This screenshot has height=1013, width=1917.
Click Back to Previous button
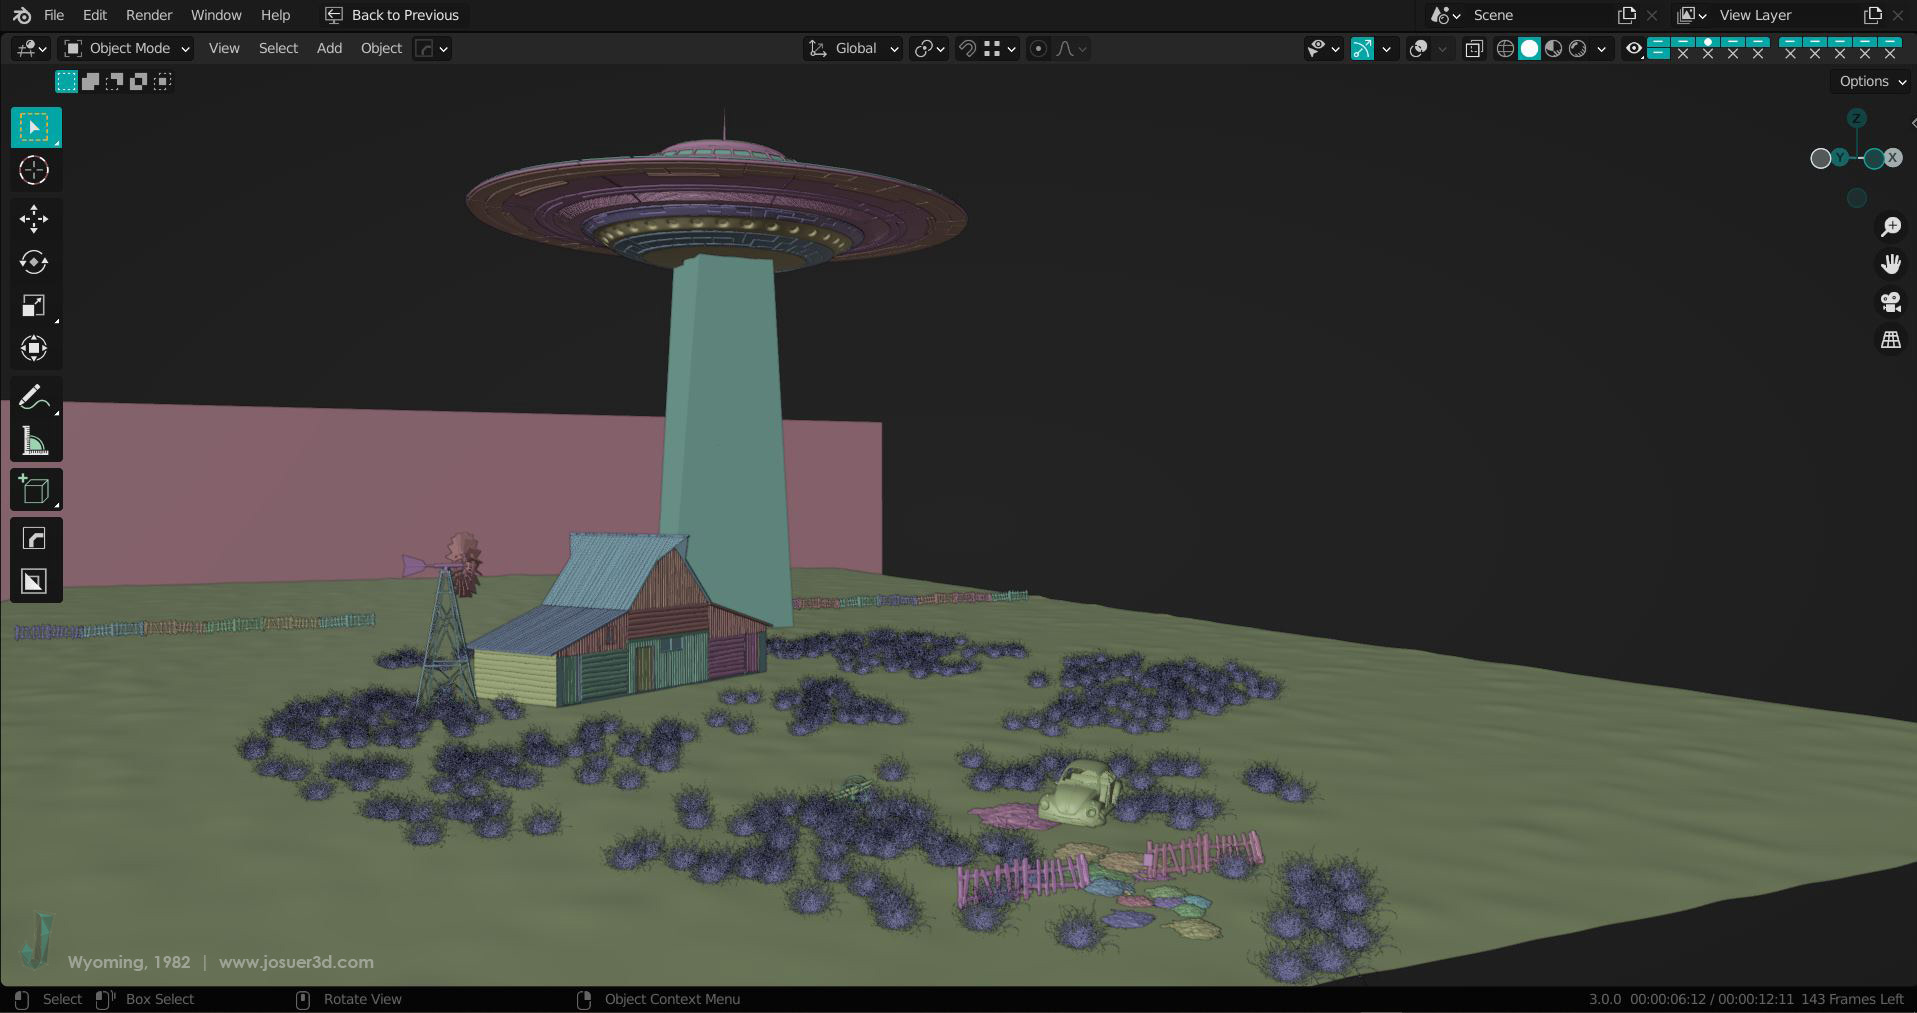point(393,15)
